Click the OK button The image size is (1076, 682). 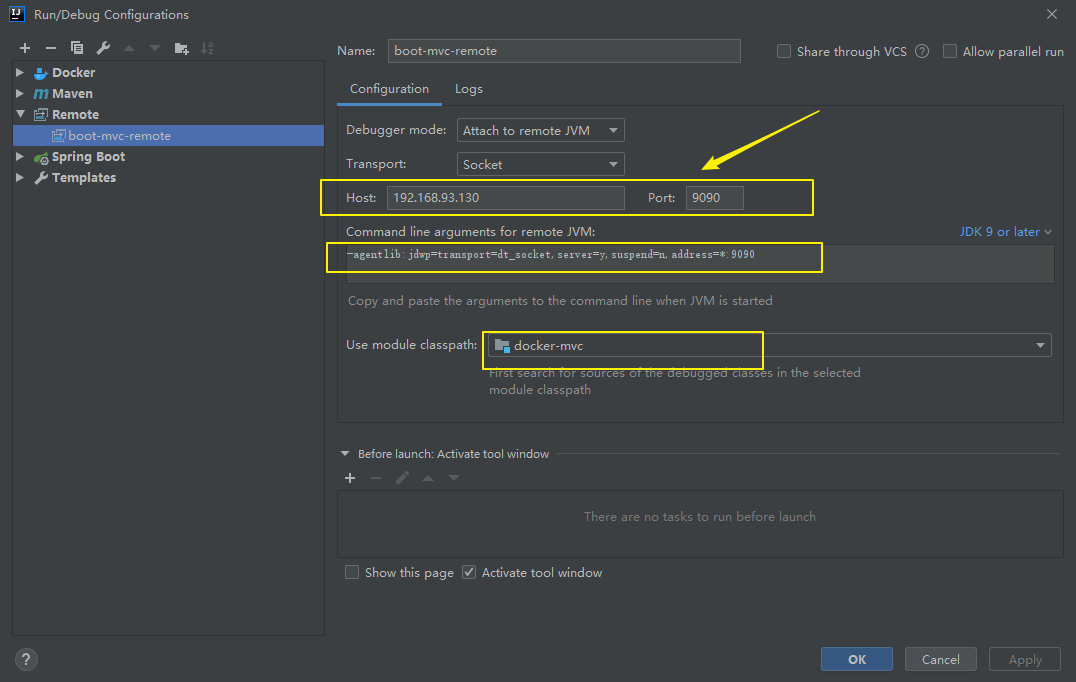click(x=856, y=659)
